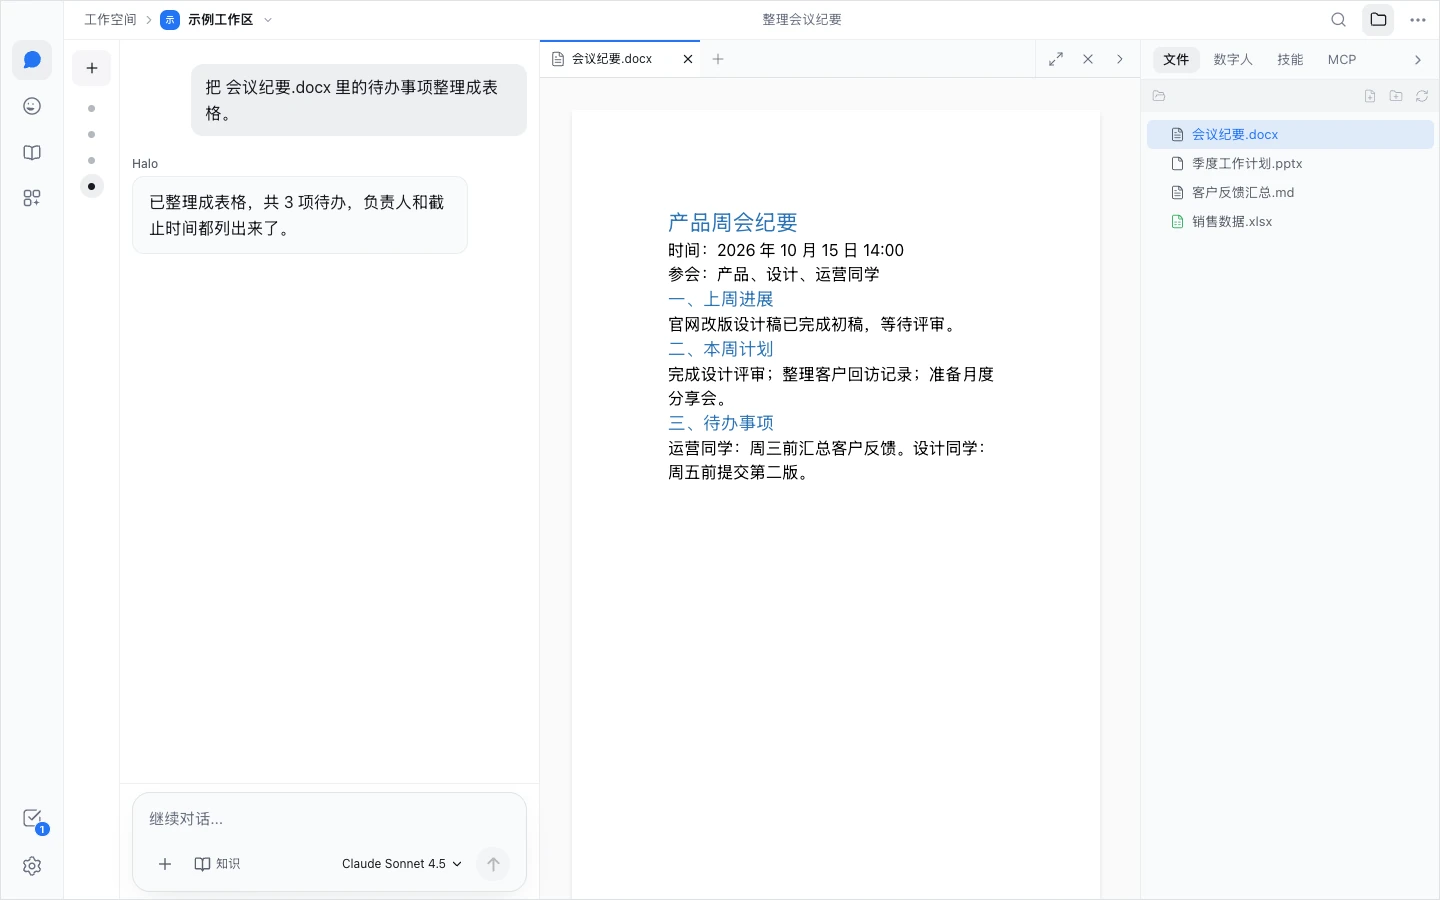
Task: Add a new preview tab
Action: (x=718, y=59)
